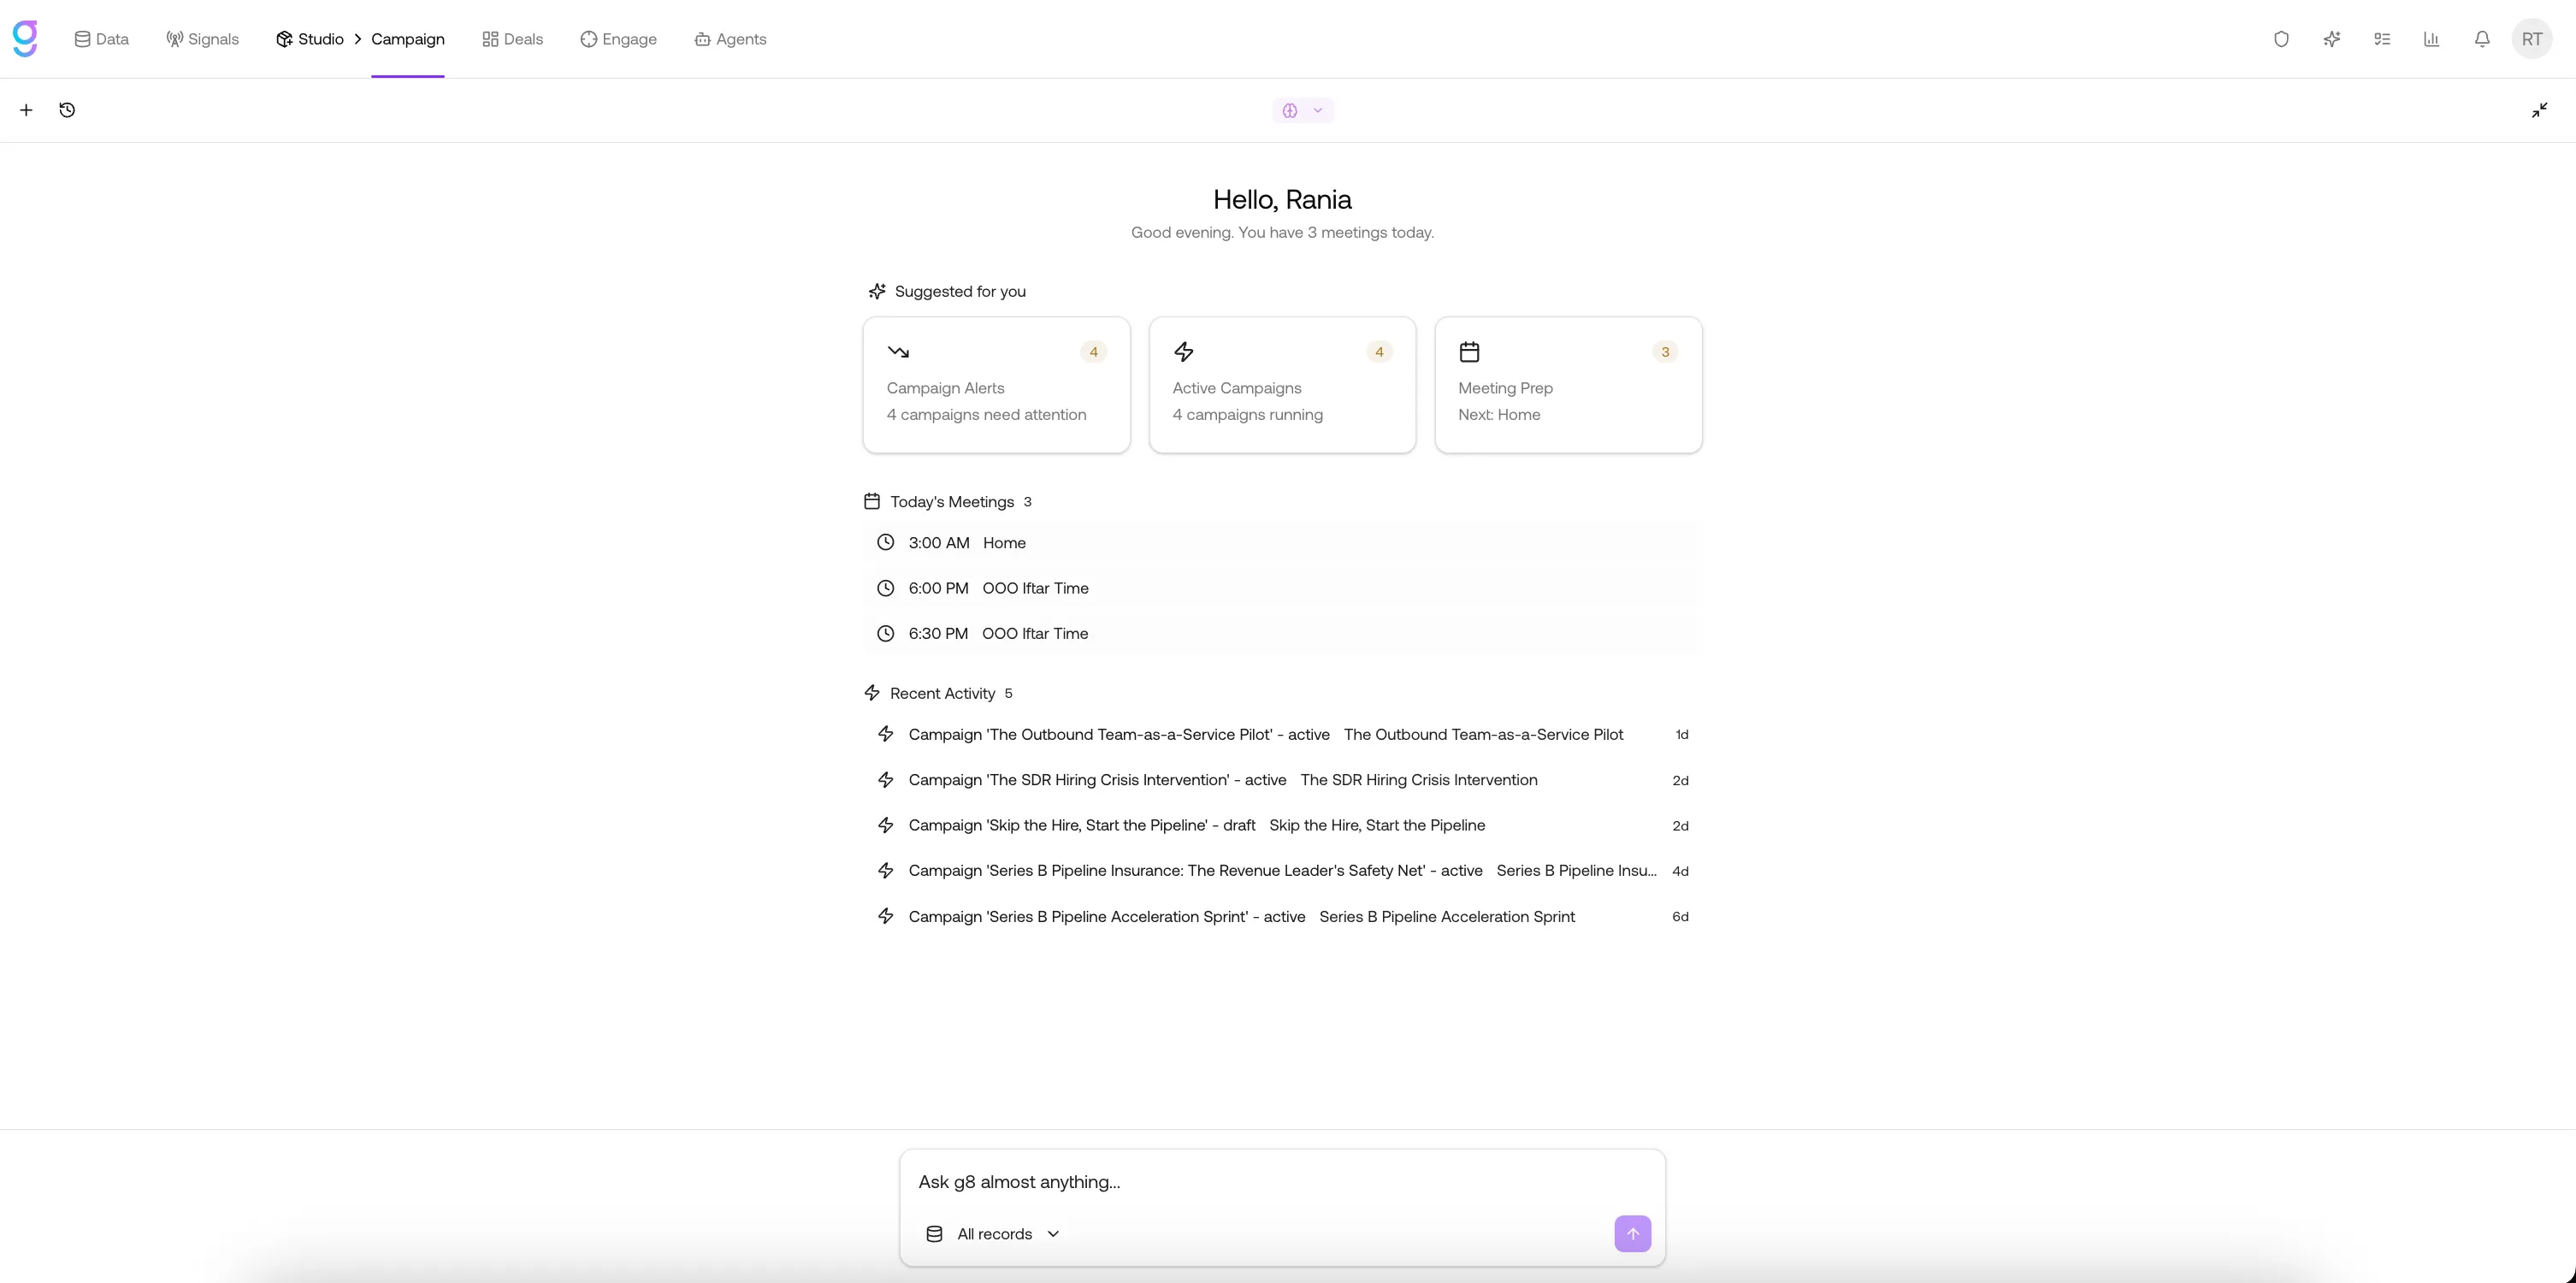Viewport: 2576px width, 1283px height.
Task: Select the Campaign breadcrumb item
Action: [x=408, y=39]
